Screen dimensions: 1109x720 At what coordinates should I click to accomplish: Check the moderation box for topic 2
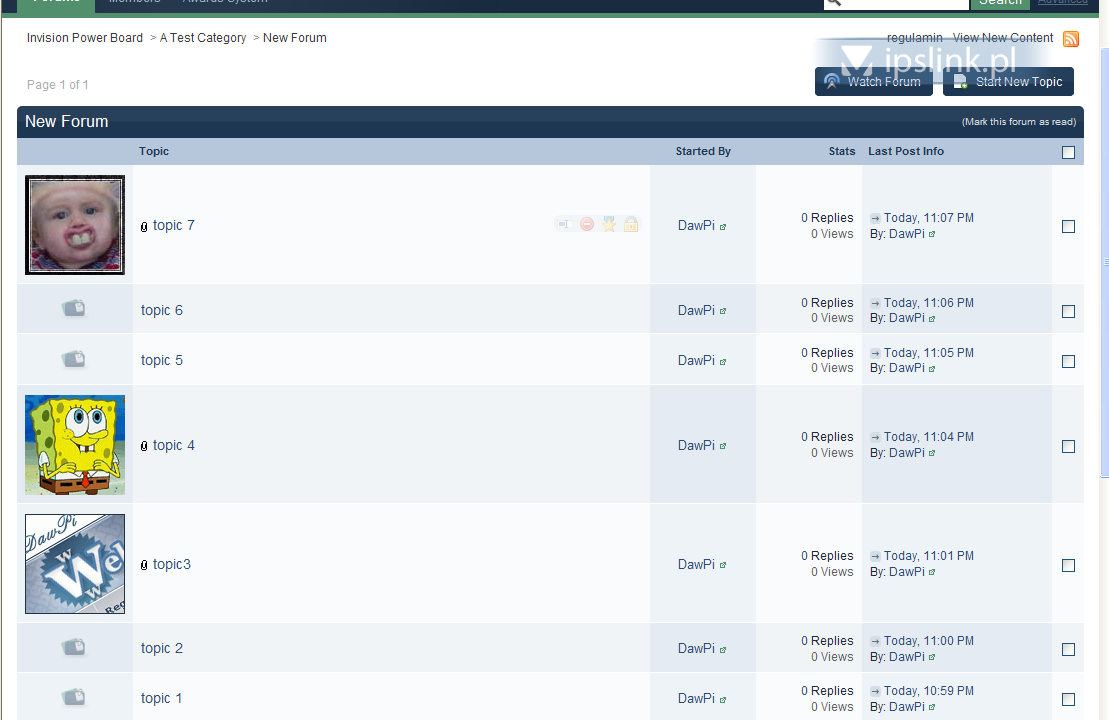pos(1068,649)
